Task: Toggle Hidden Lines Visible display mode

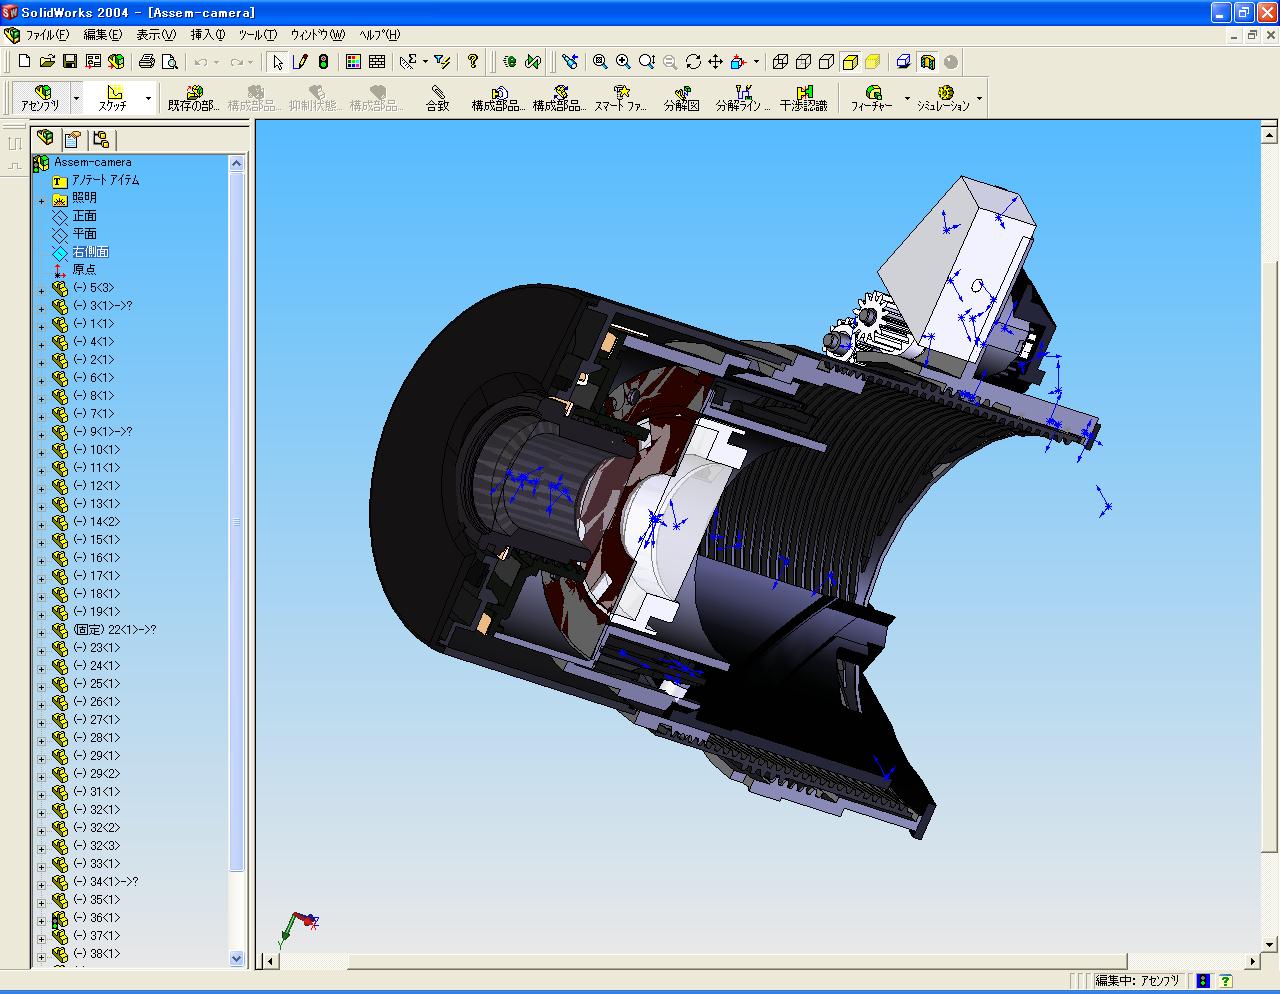Action: coord(804,62)
